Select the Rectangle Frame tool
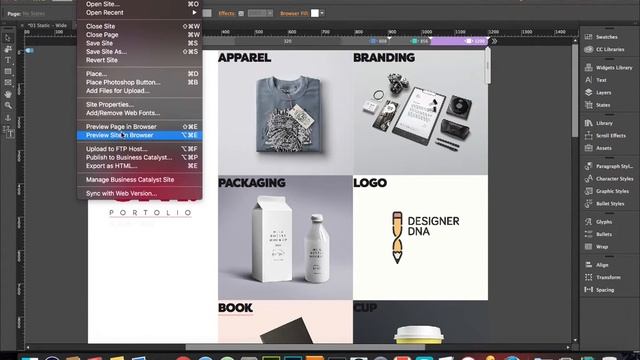The height and width of the screenshot is (360, 640). coord(7,82)
